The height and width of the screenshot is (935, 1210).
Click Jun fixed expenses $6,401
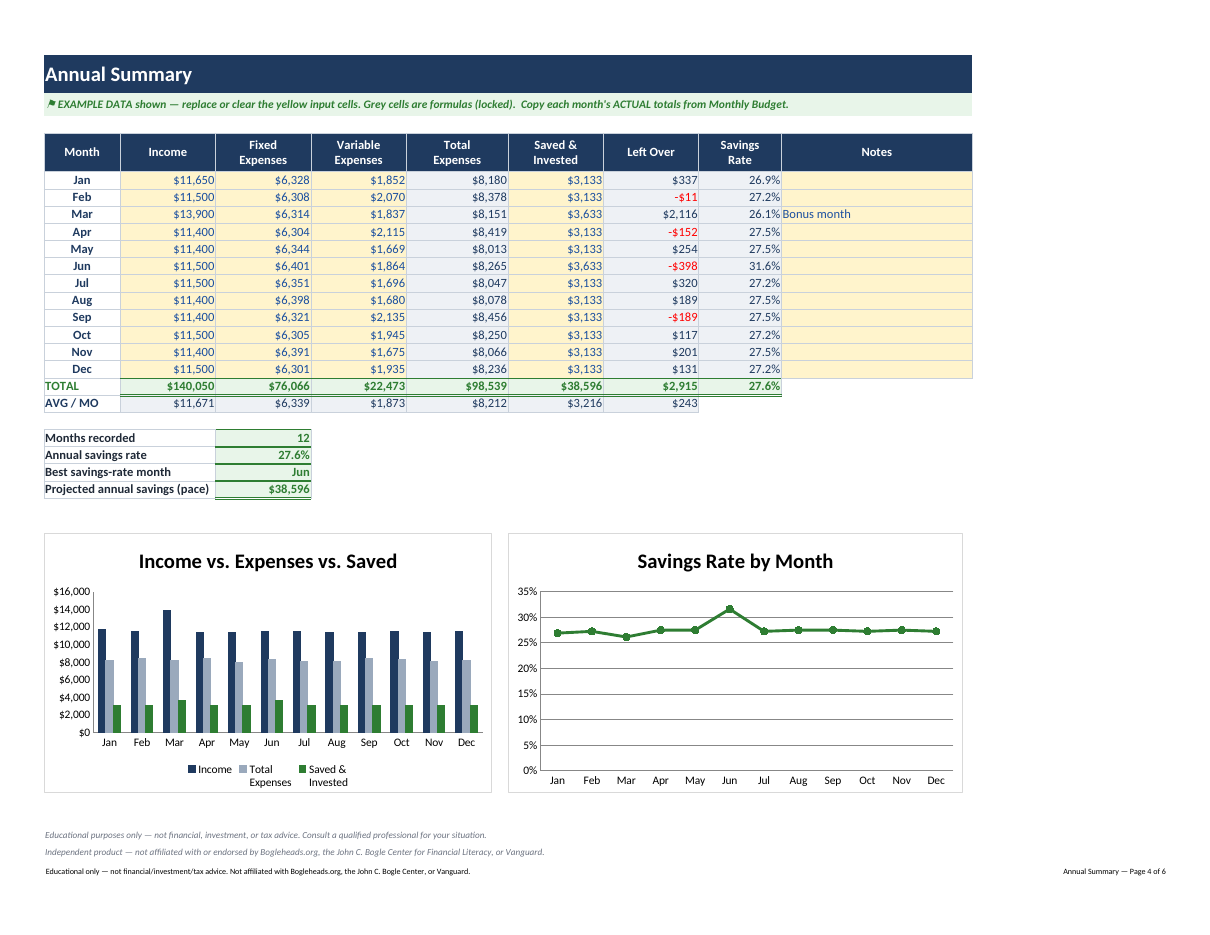pos(263,266)
